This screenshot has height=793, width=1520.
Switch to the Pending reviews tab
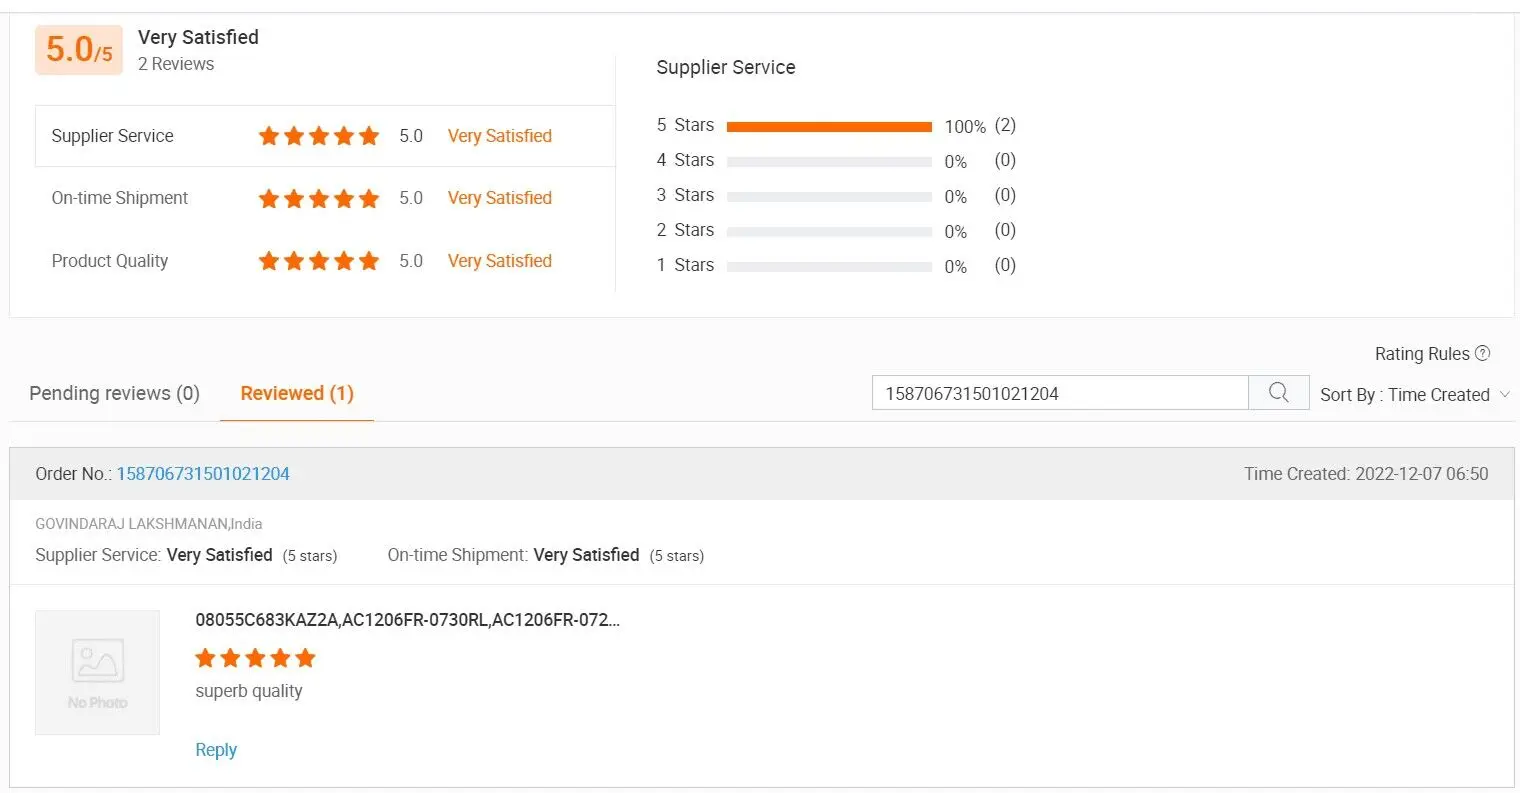114,393
